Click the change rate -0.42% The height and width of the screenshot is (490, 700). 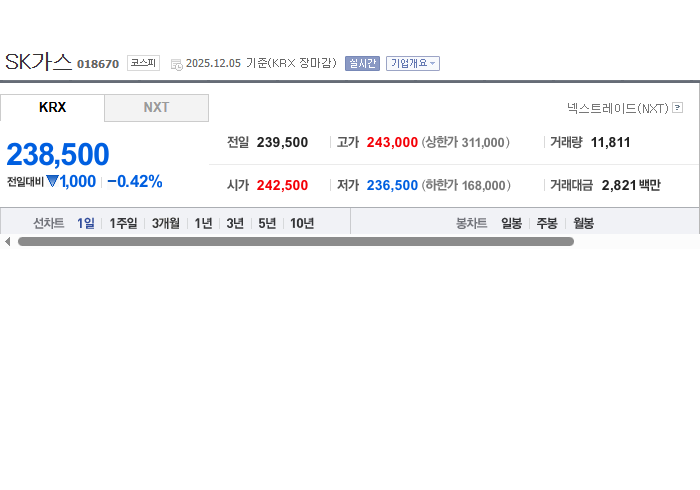pyautogui.click(x=134, y=181)
